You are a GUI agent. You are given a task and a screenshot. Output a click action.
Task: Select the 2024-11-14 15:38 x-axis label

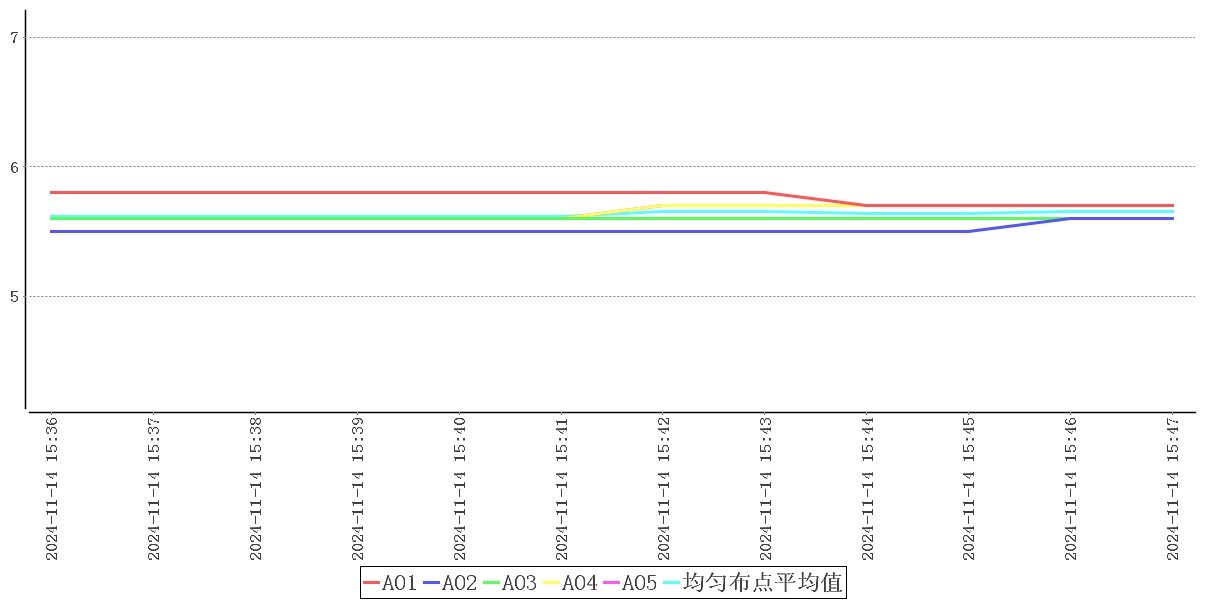[x=256, y=489]
